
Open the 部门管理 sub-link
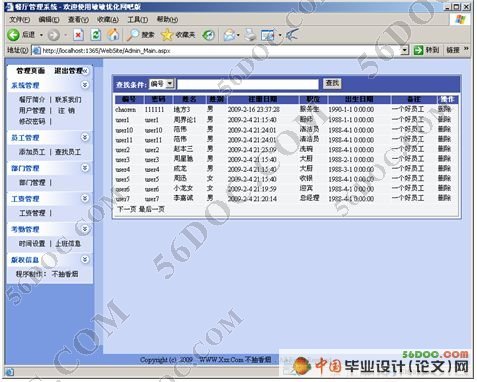tap(32, 182)
